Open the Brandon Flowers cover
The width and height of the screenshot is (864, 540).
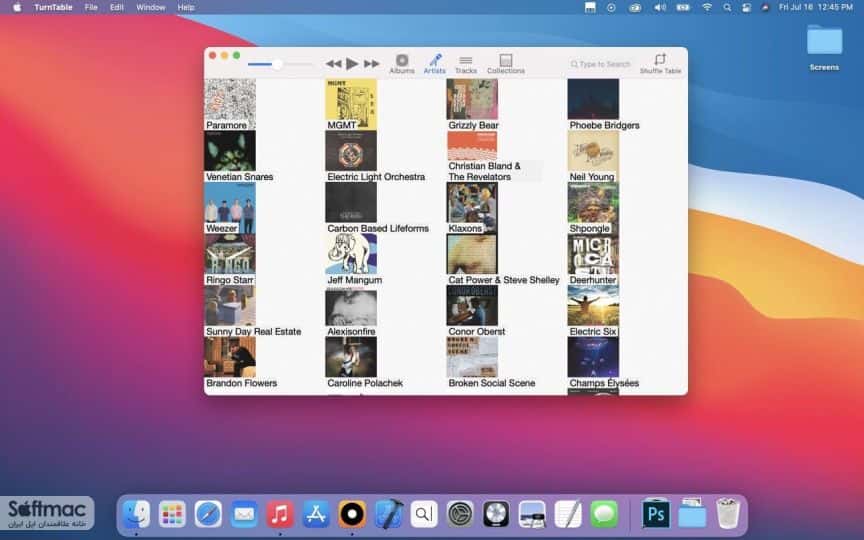point(230,357)
